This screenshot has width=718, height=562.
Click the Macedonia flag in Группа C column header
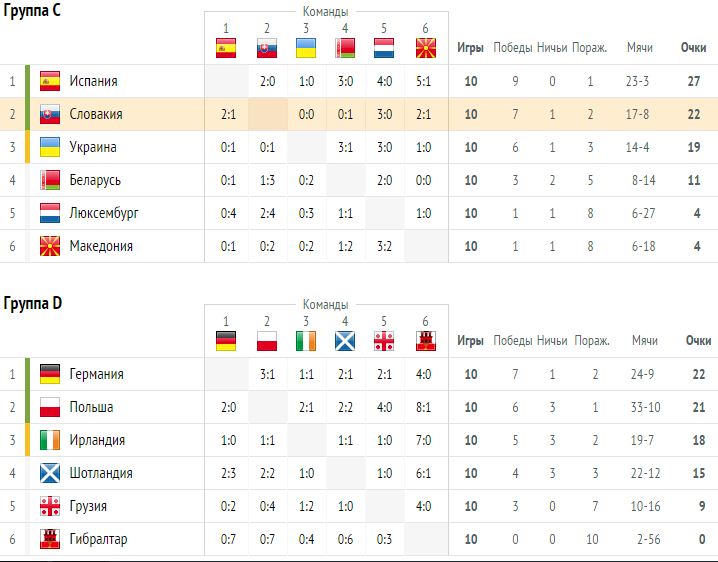(425, 47)
